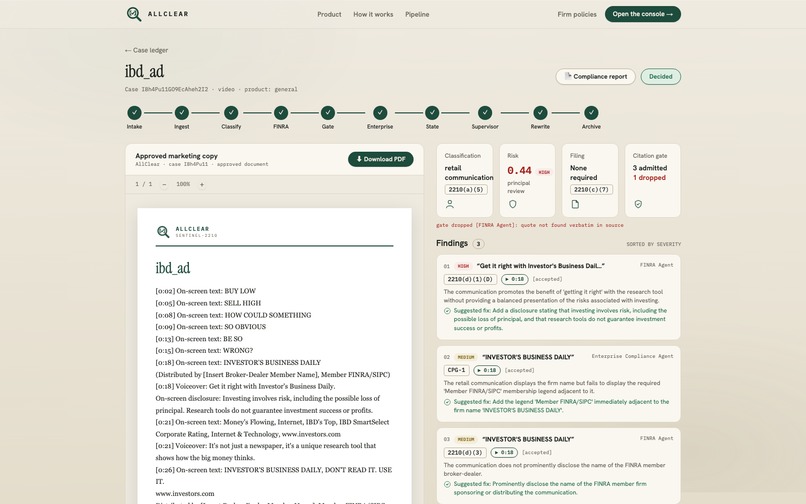Return to Case ledger
The height and width of the screenshot is (504, 806).
(146, 50)
